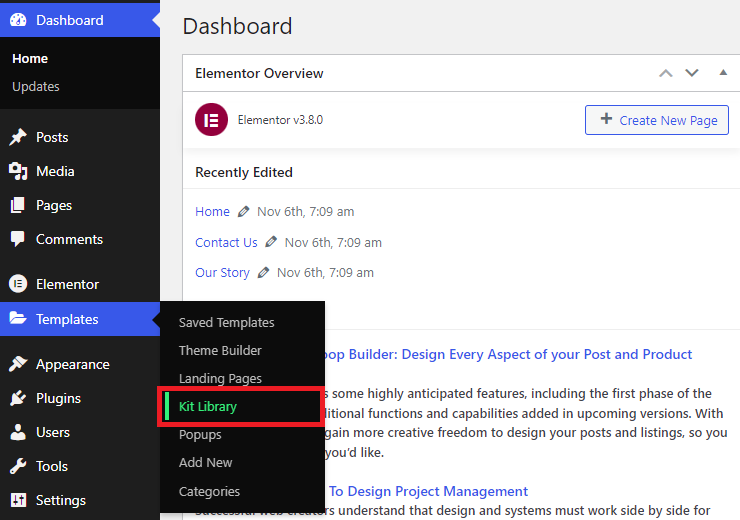Image resolution: width=740 pixels, height=520 pixels.
Task: Click the Tools wrench icon
Action: coord(18,466)
